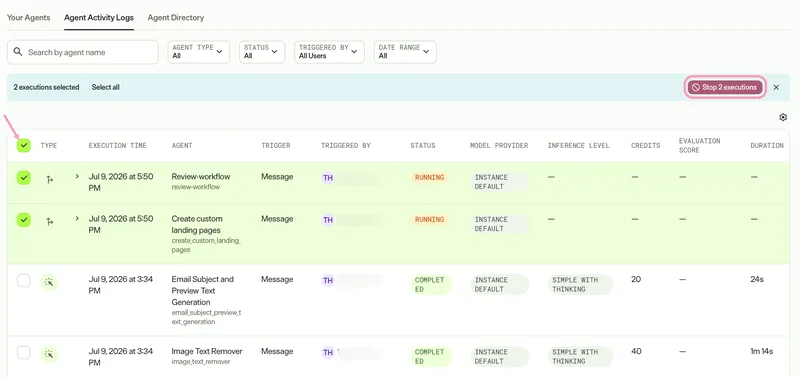Screen dimensions: 800x377
Task: Click the Triggered By column header
Action: 345,145
